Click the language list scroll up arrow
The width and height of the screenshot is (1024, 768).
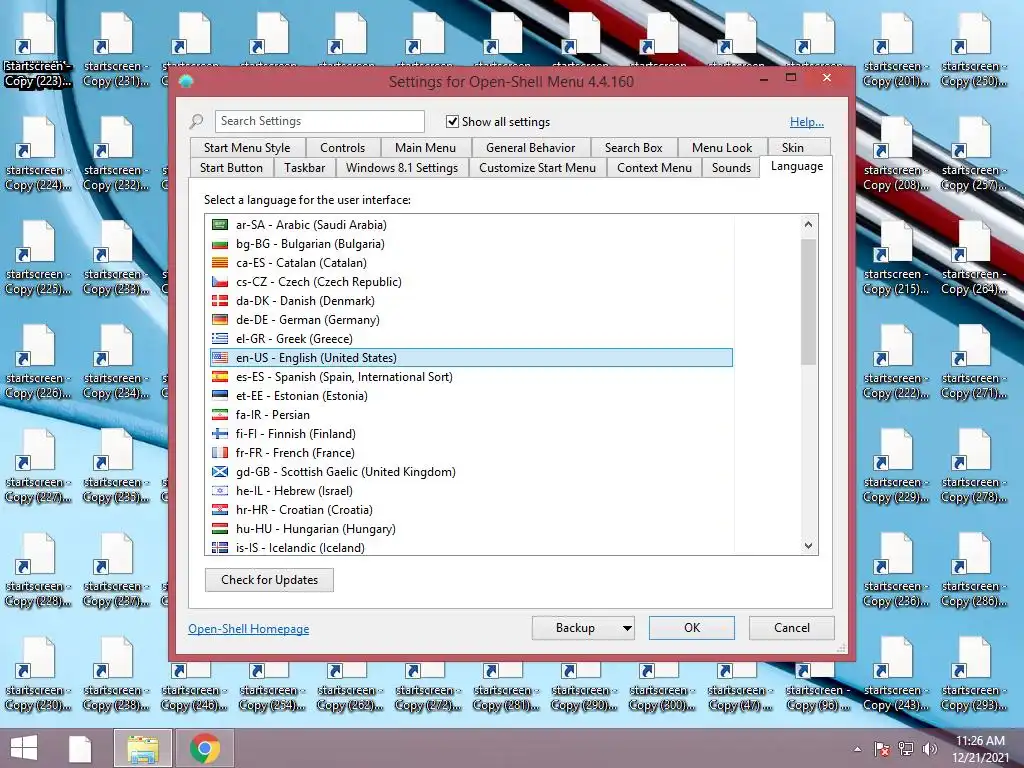[808, 225]
